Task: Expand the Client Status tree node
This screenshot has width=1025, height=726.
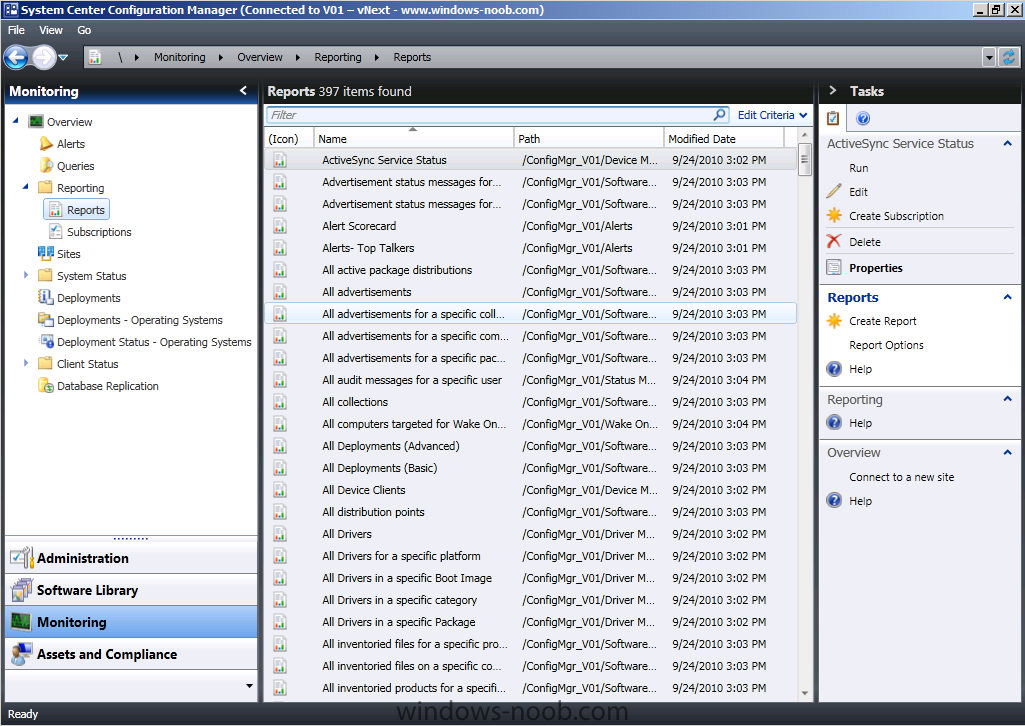Action: (25, 363)
